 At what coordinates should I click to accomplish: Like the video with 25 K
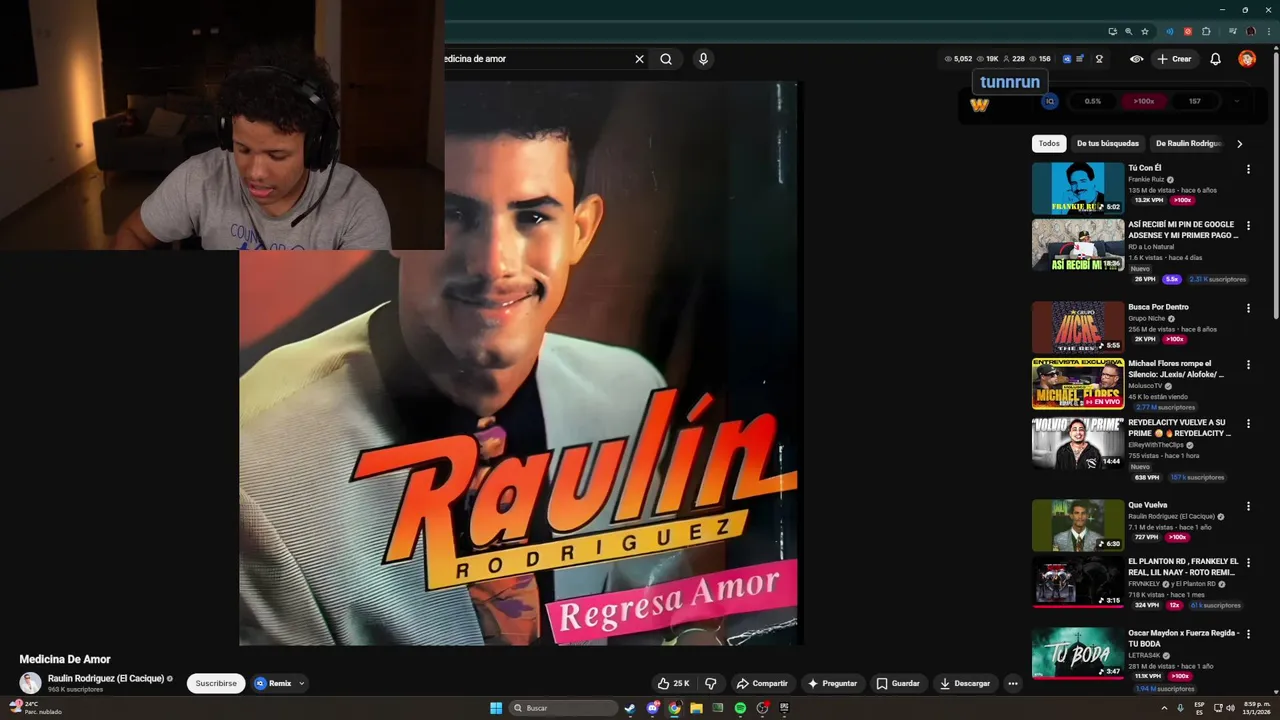673,683
